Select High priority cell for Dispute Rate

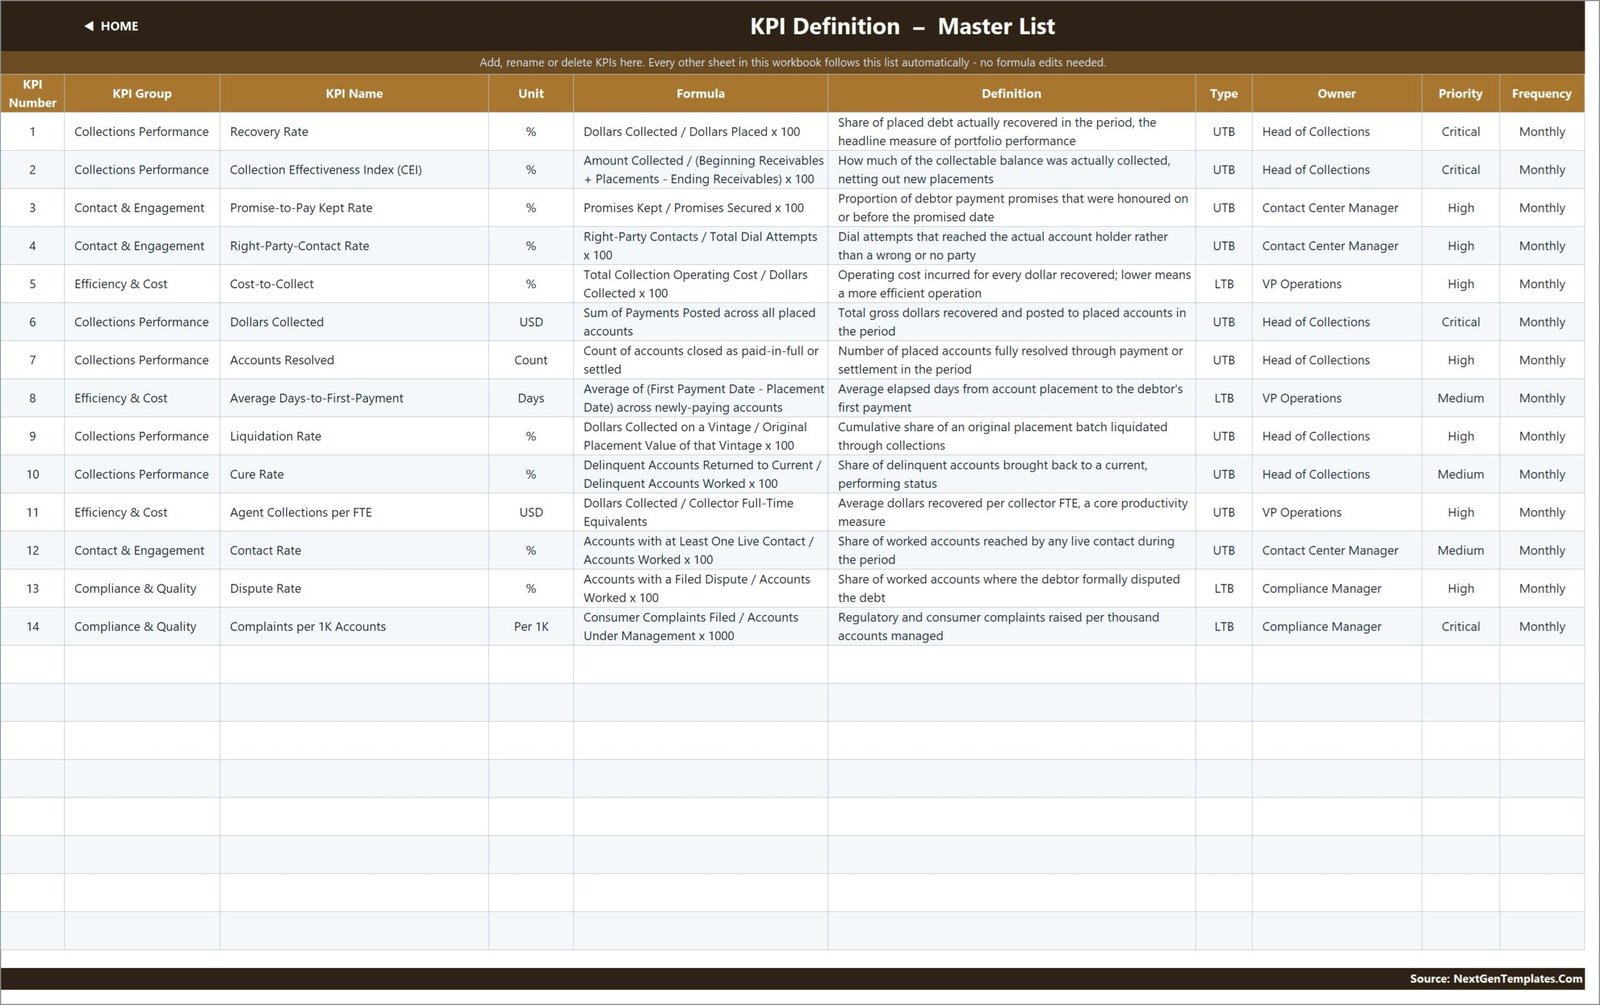pos(1461,588)
